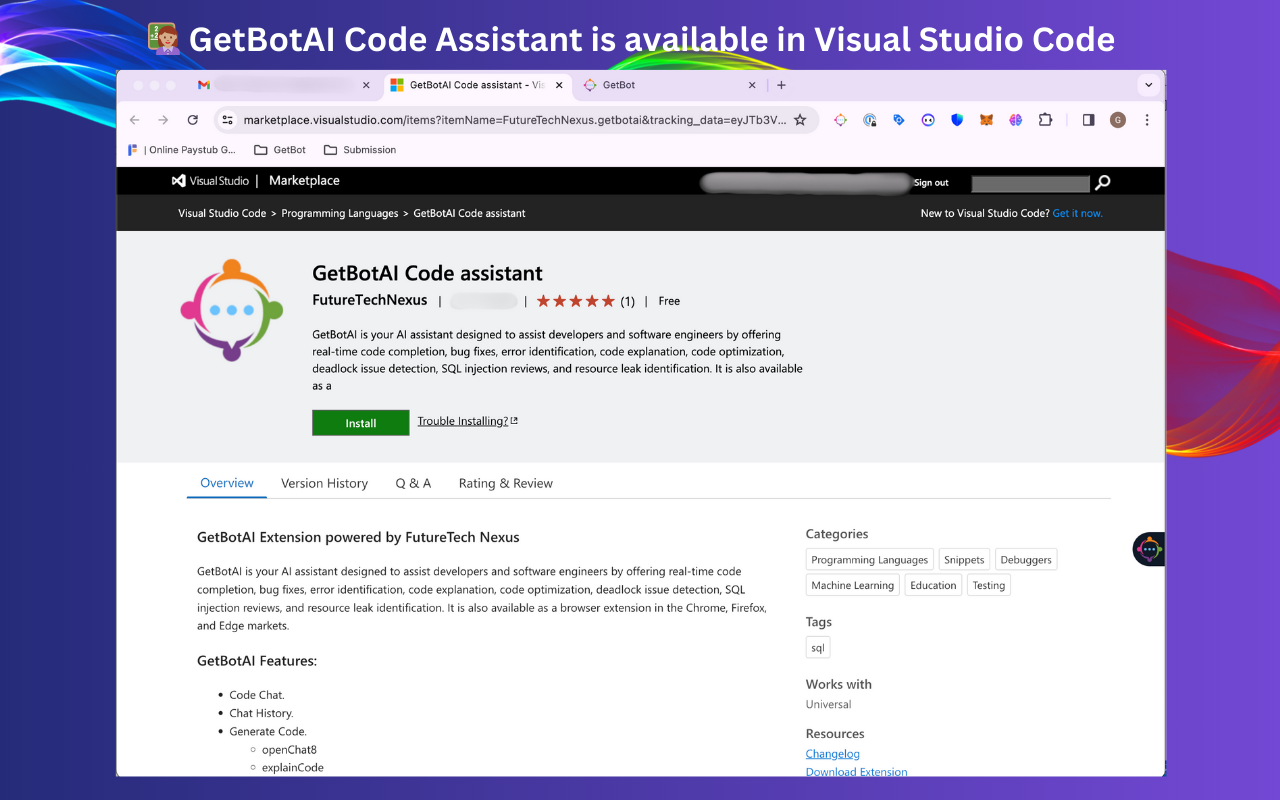Image resolution: width=1280 pixels, height=800 pixels.
Task: Open the FutureTechNexus publisher link
Action: click(x=370, y=300)
